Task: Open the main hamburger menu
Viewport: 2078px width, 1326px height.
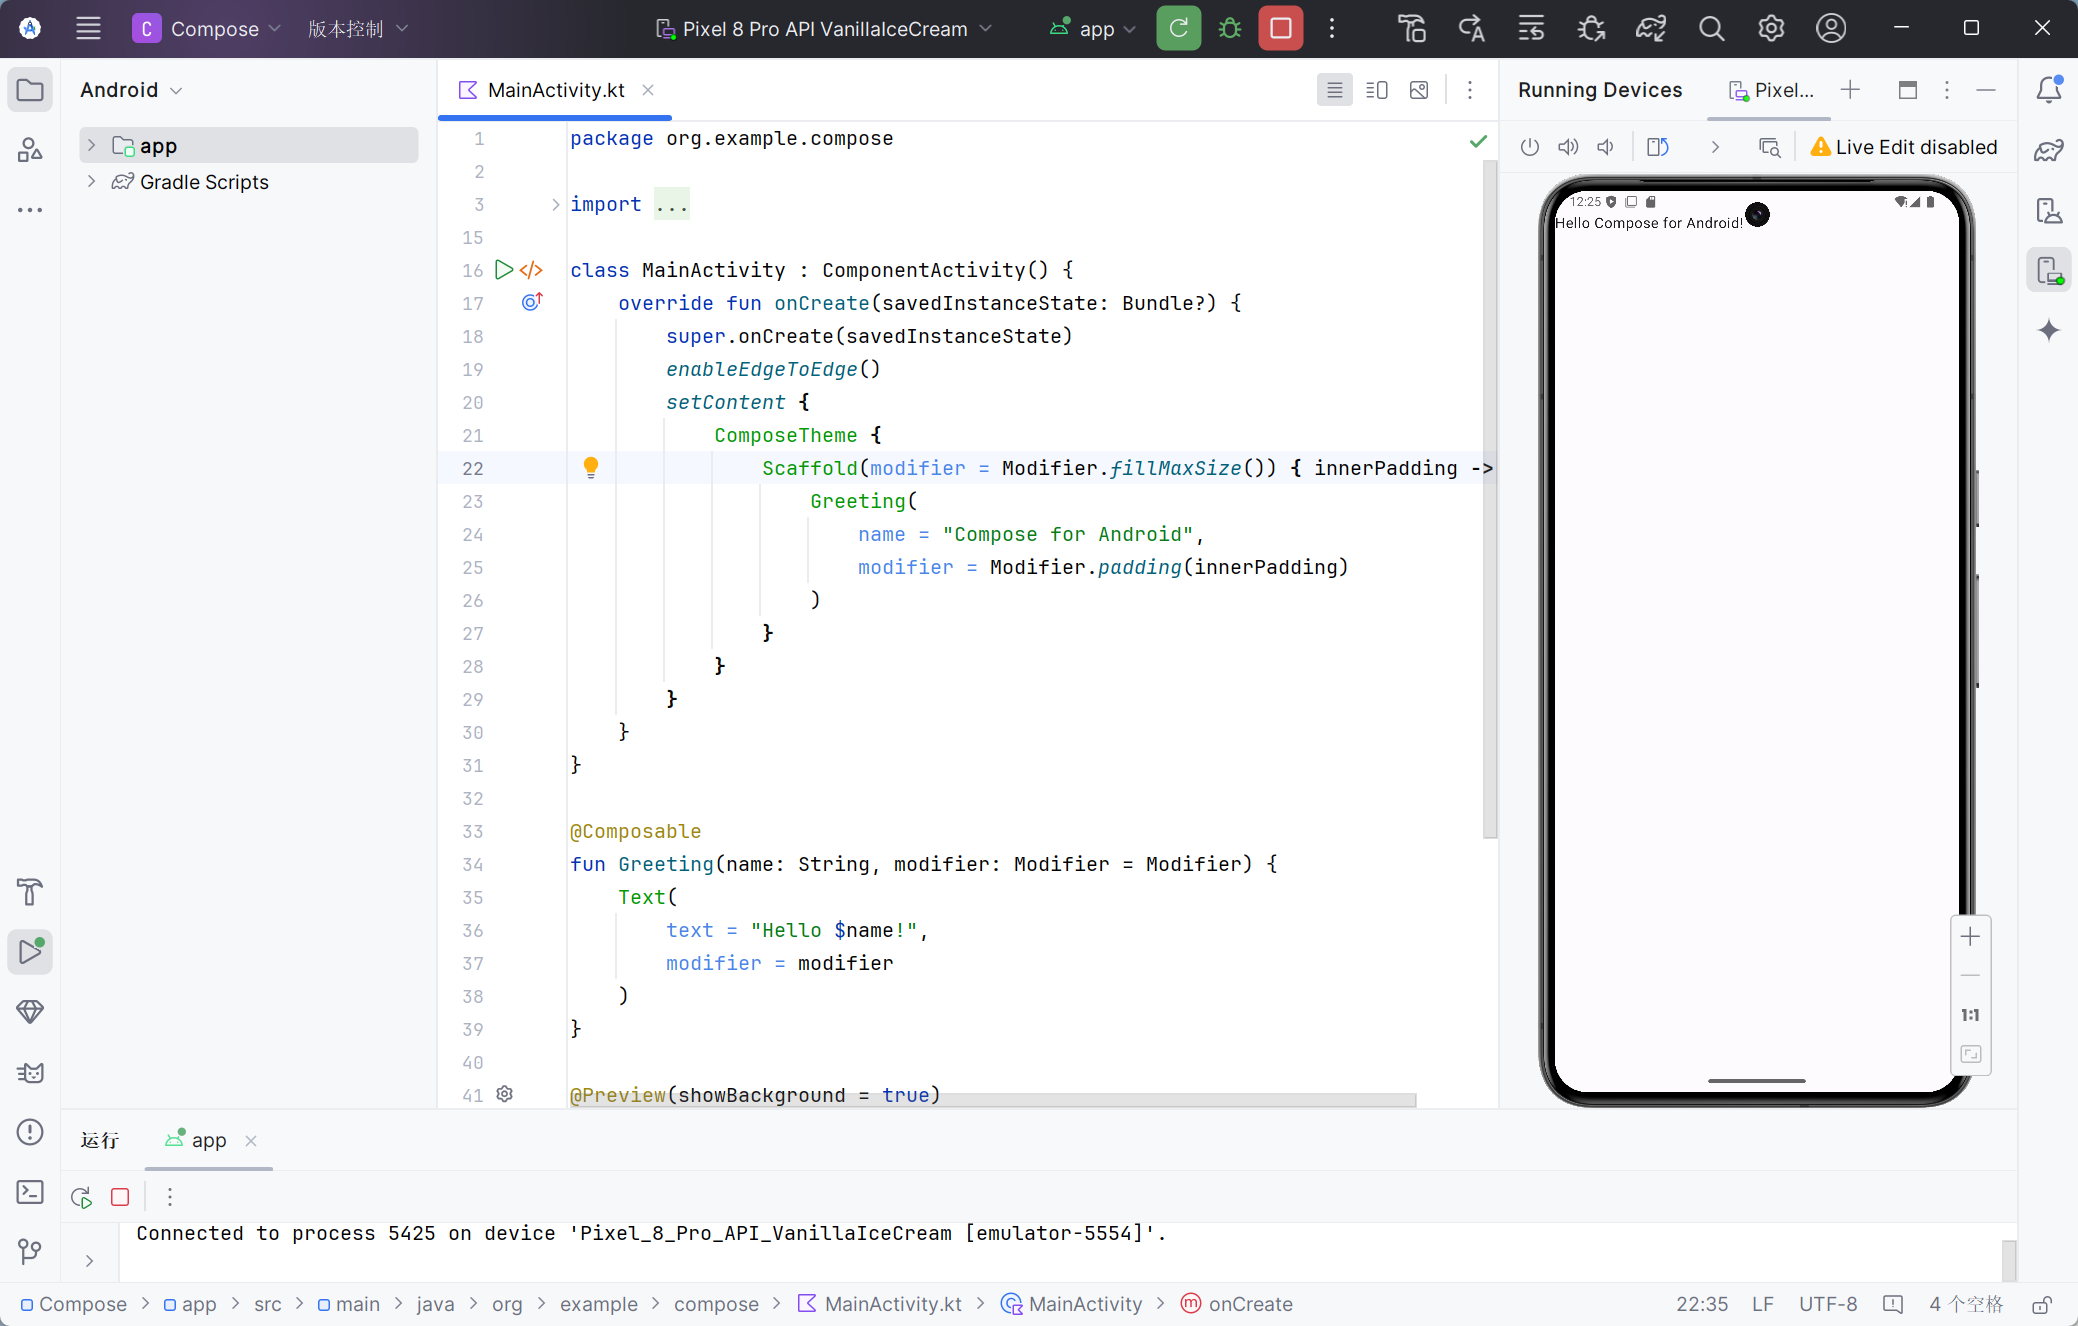Action: tap(88, 28)
